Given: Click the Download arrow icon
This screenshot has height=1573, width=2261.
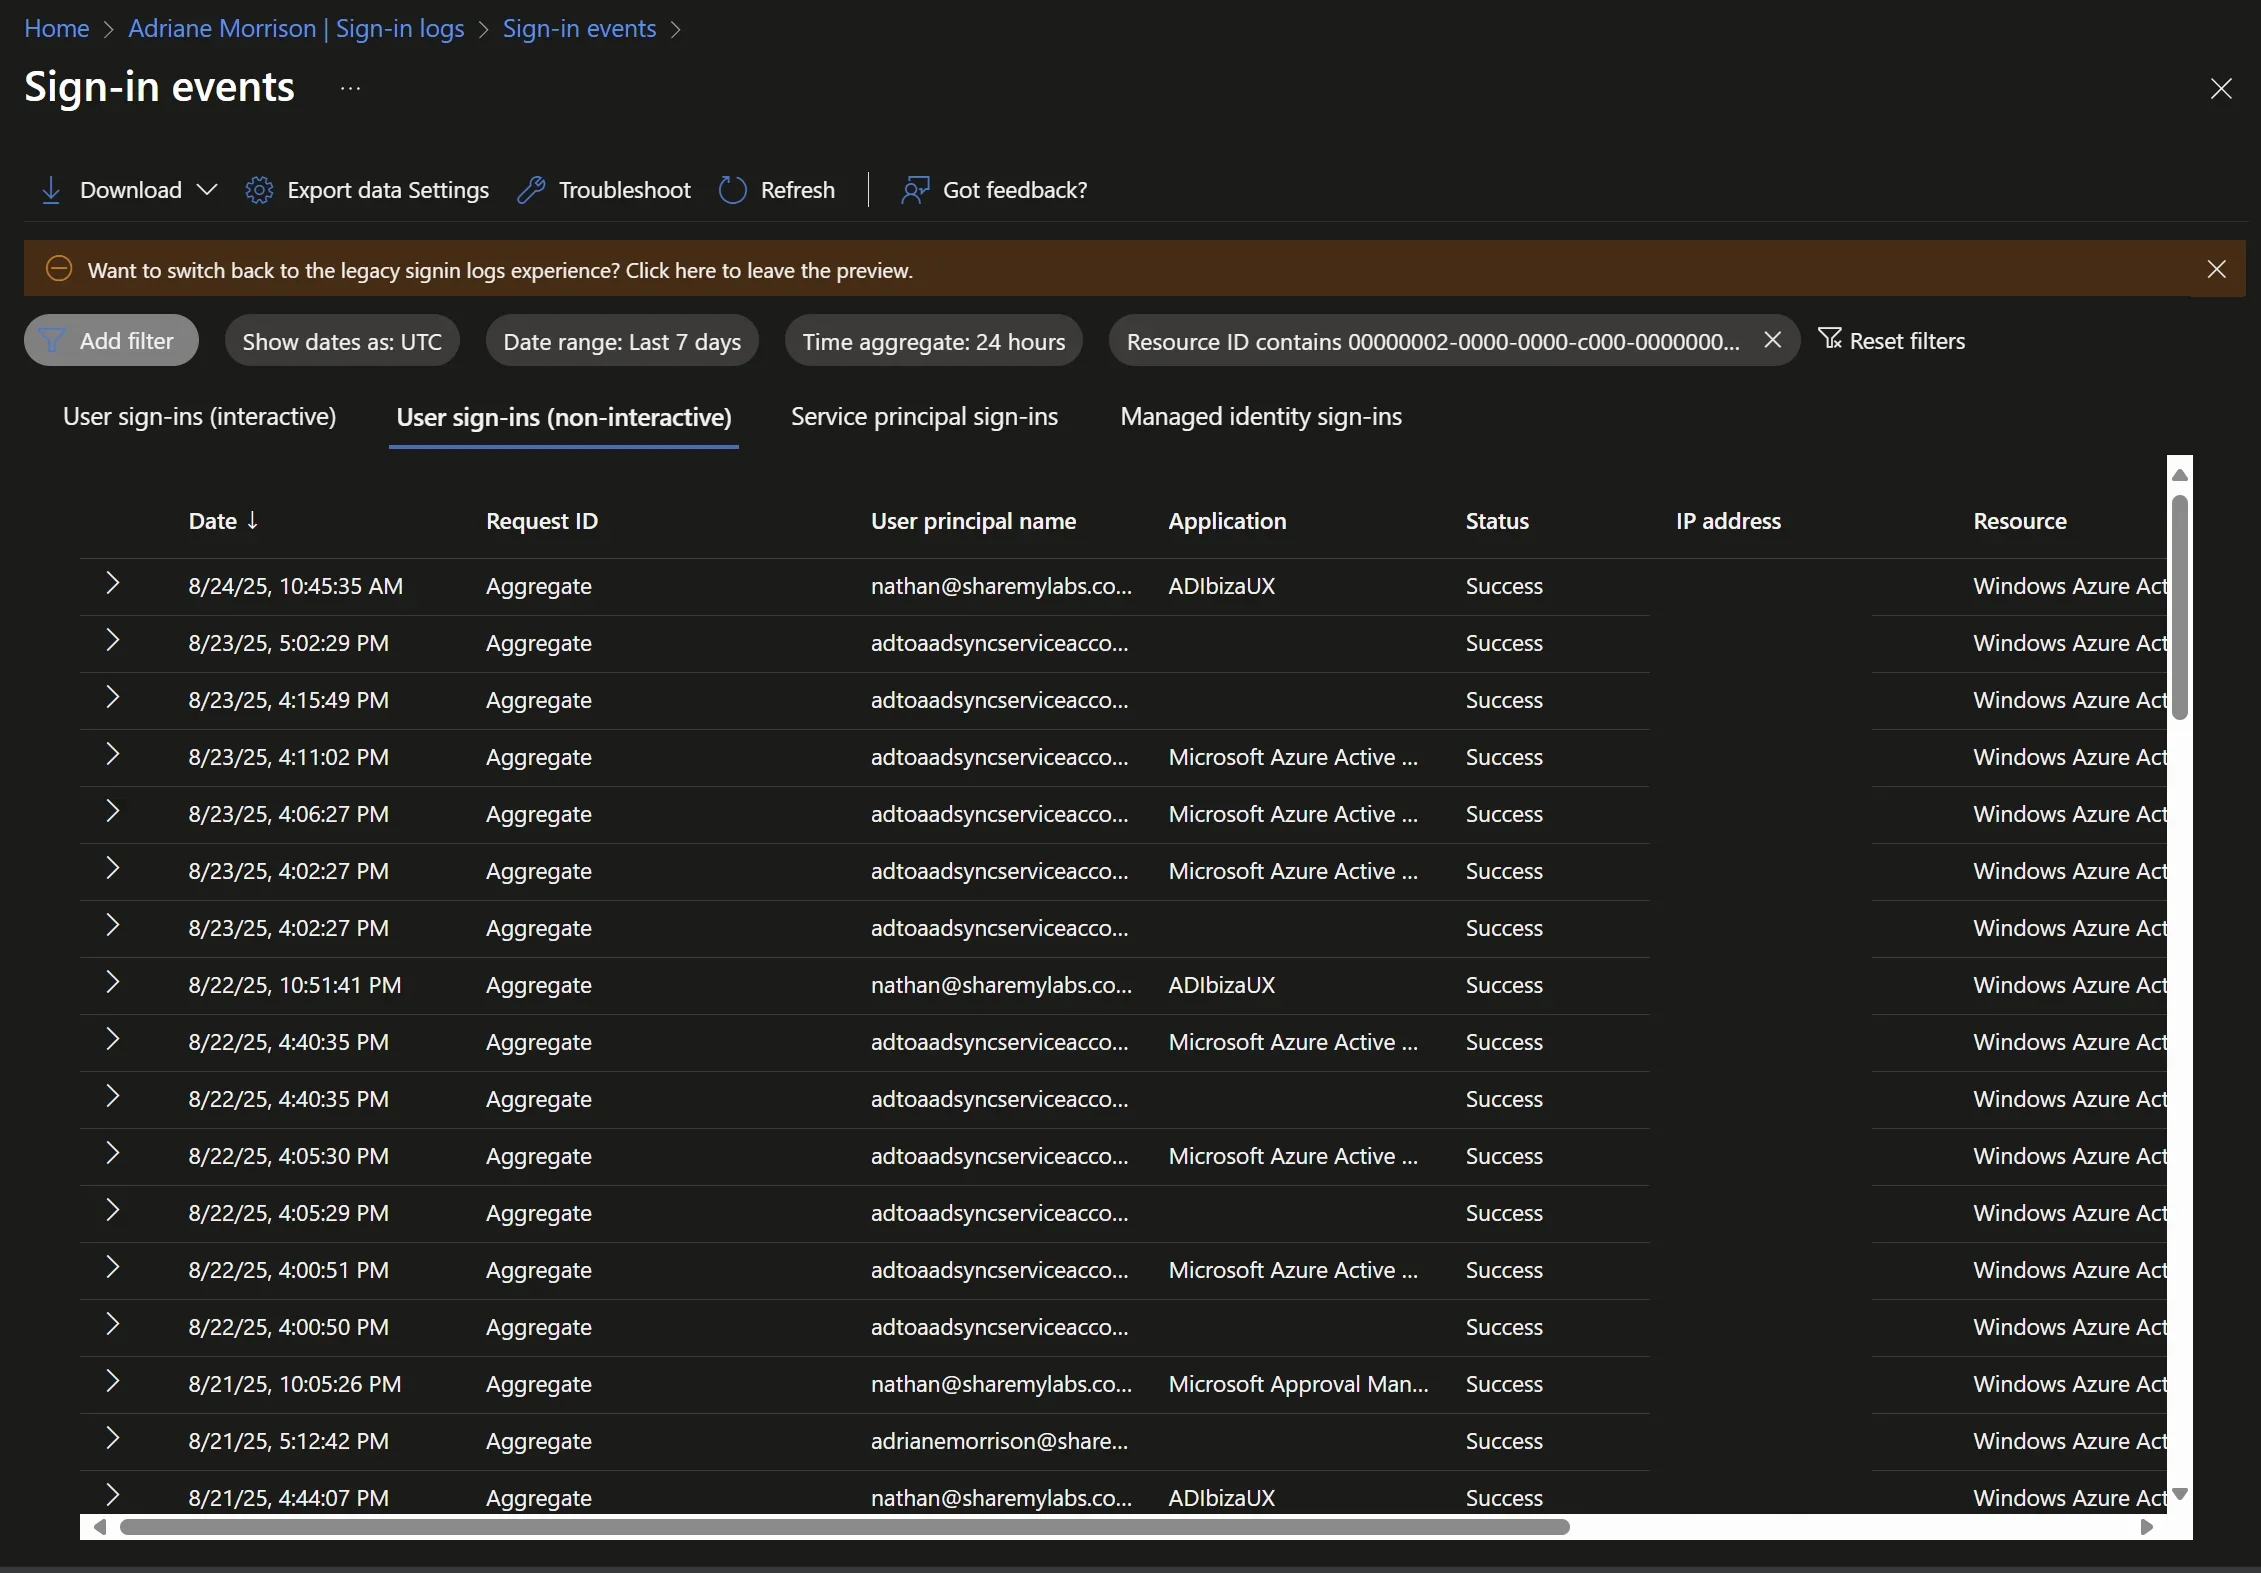Looking at the screenshot, I should (51, 190).
